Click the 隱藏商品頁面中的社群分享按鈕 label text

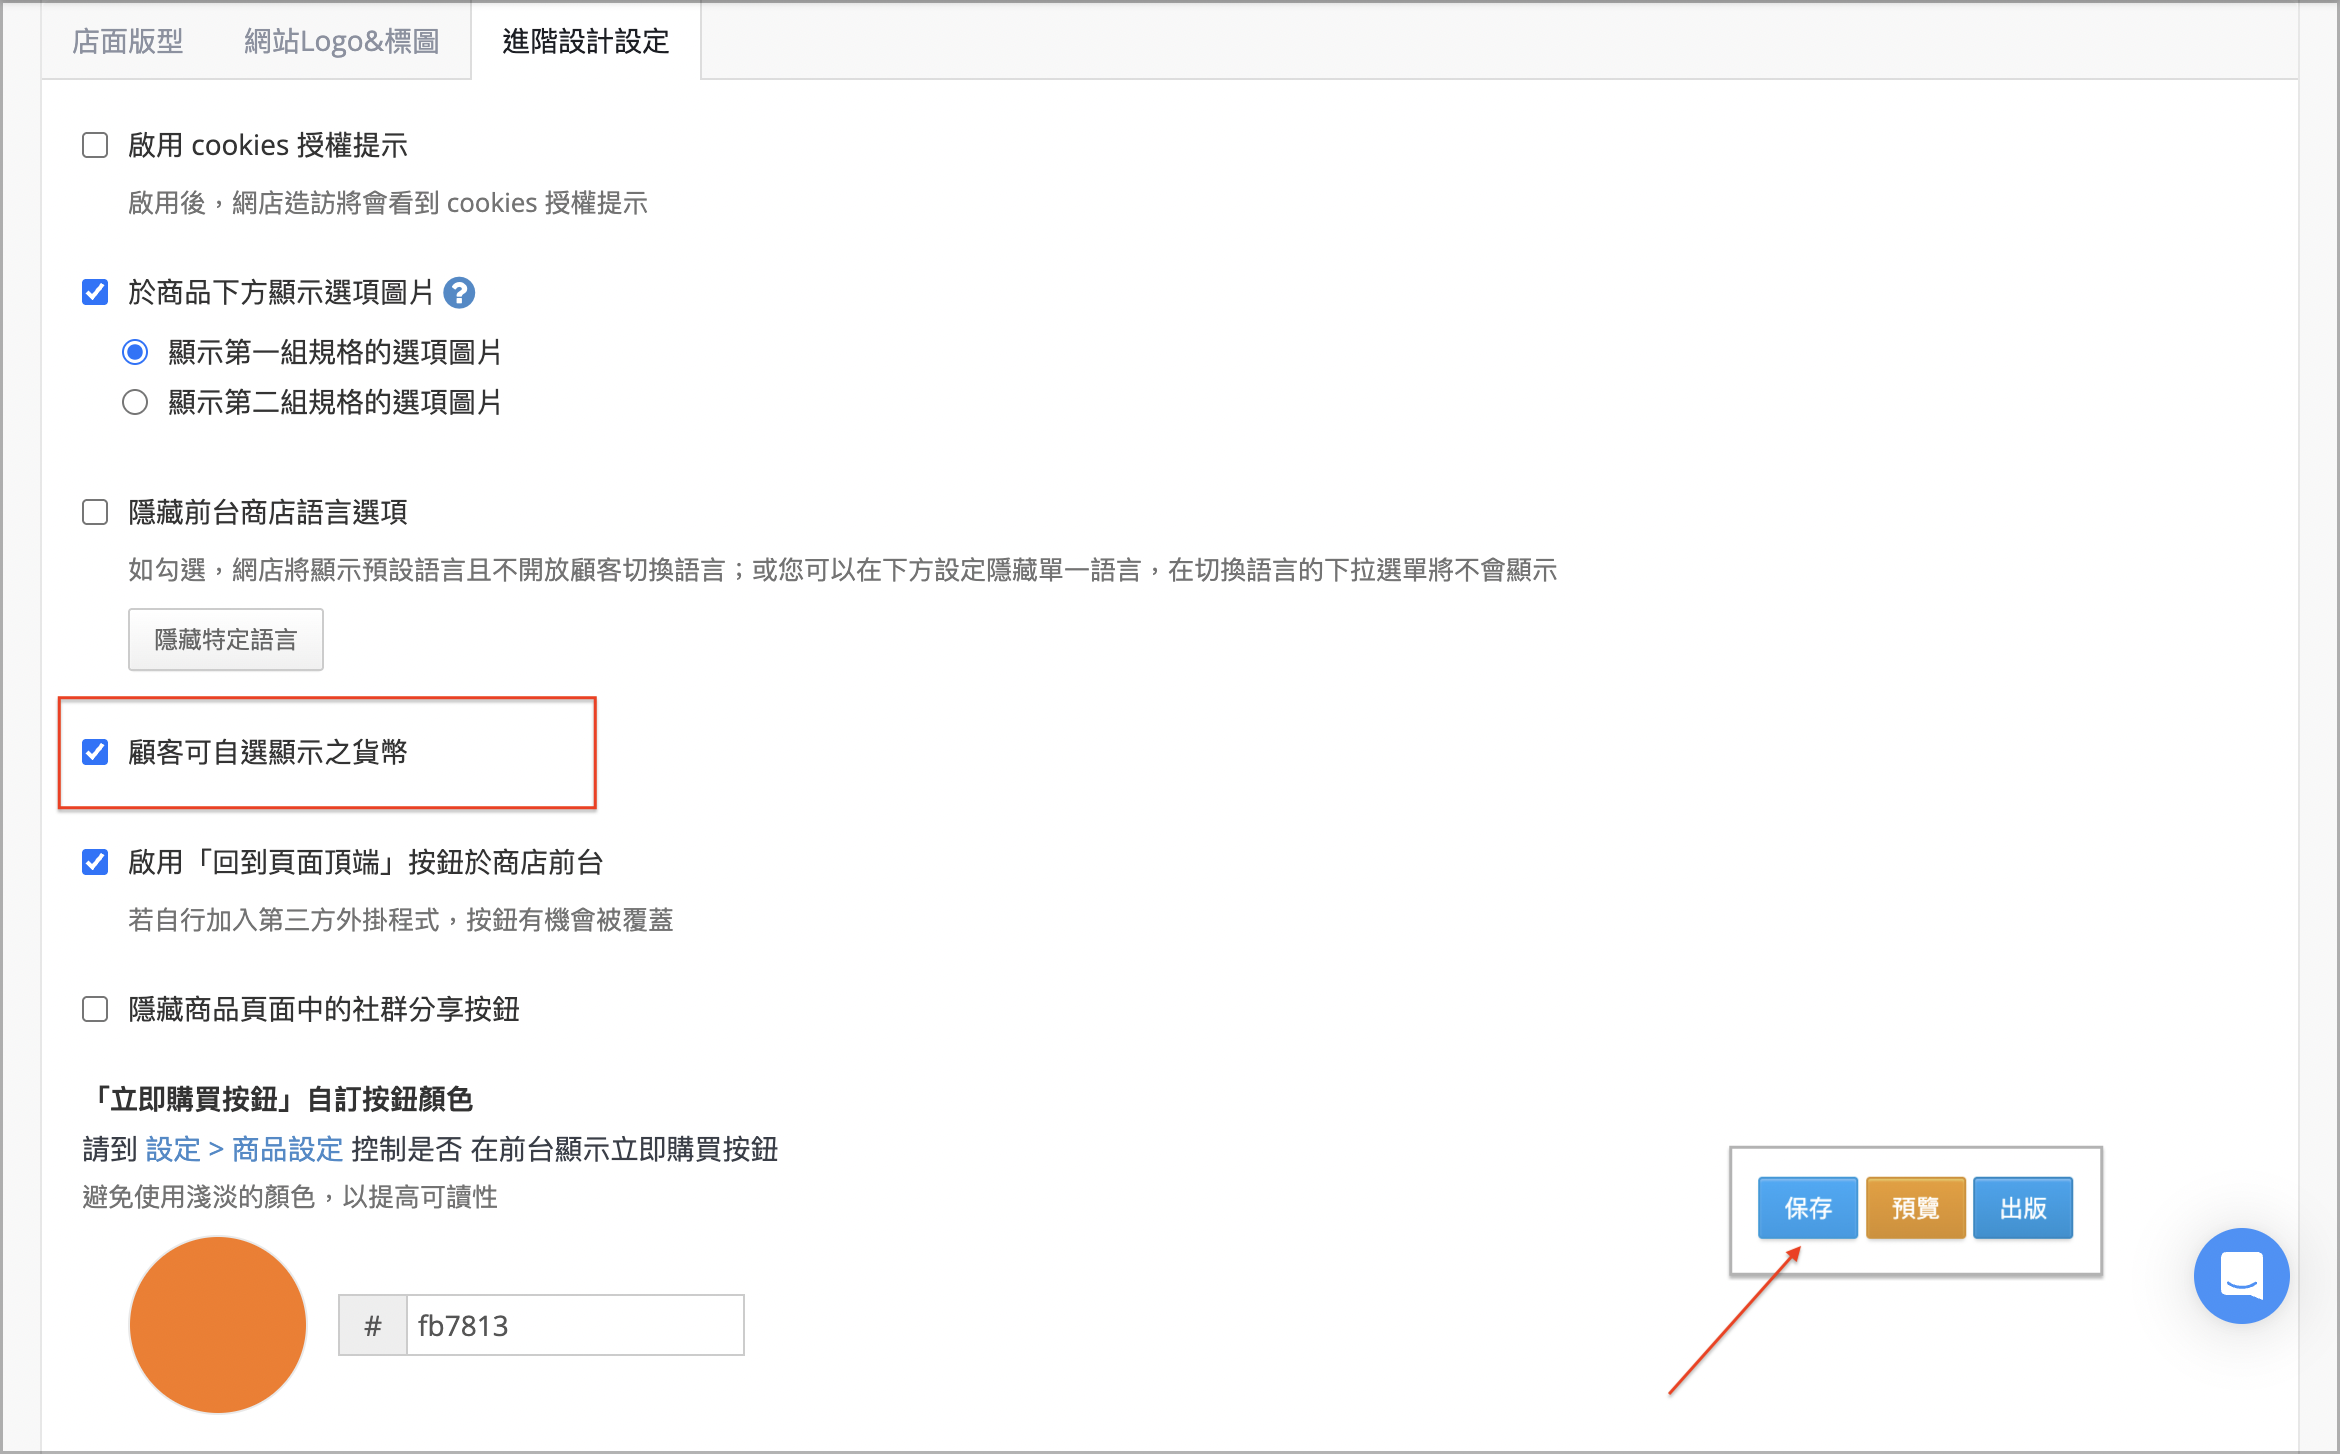tap(324, 1009)
